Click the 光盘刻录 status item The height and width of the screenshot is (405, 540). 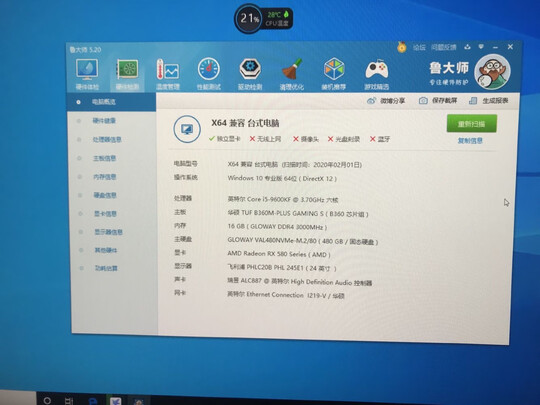[x=344, y=139]
